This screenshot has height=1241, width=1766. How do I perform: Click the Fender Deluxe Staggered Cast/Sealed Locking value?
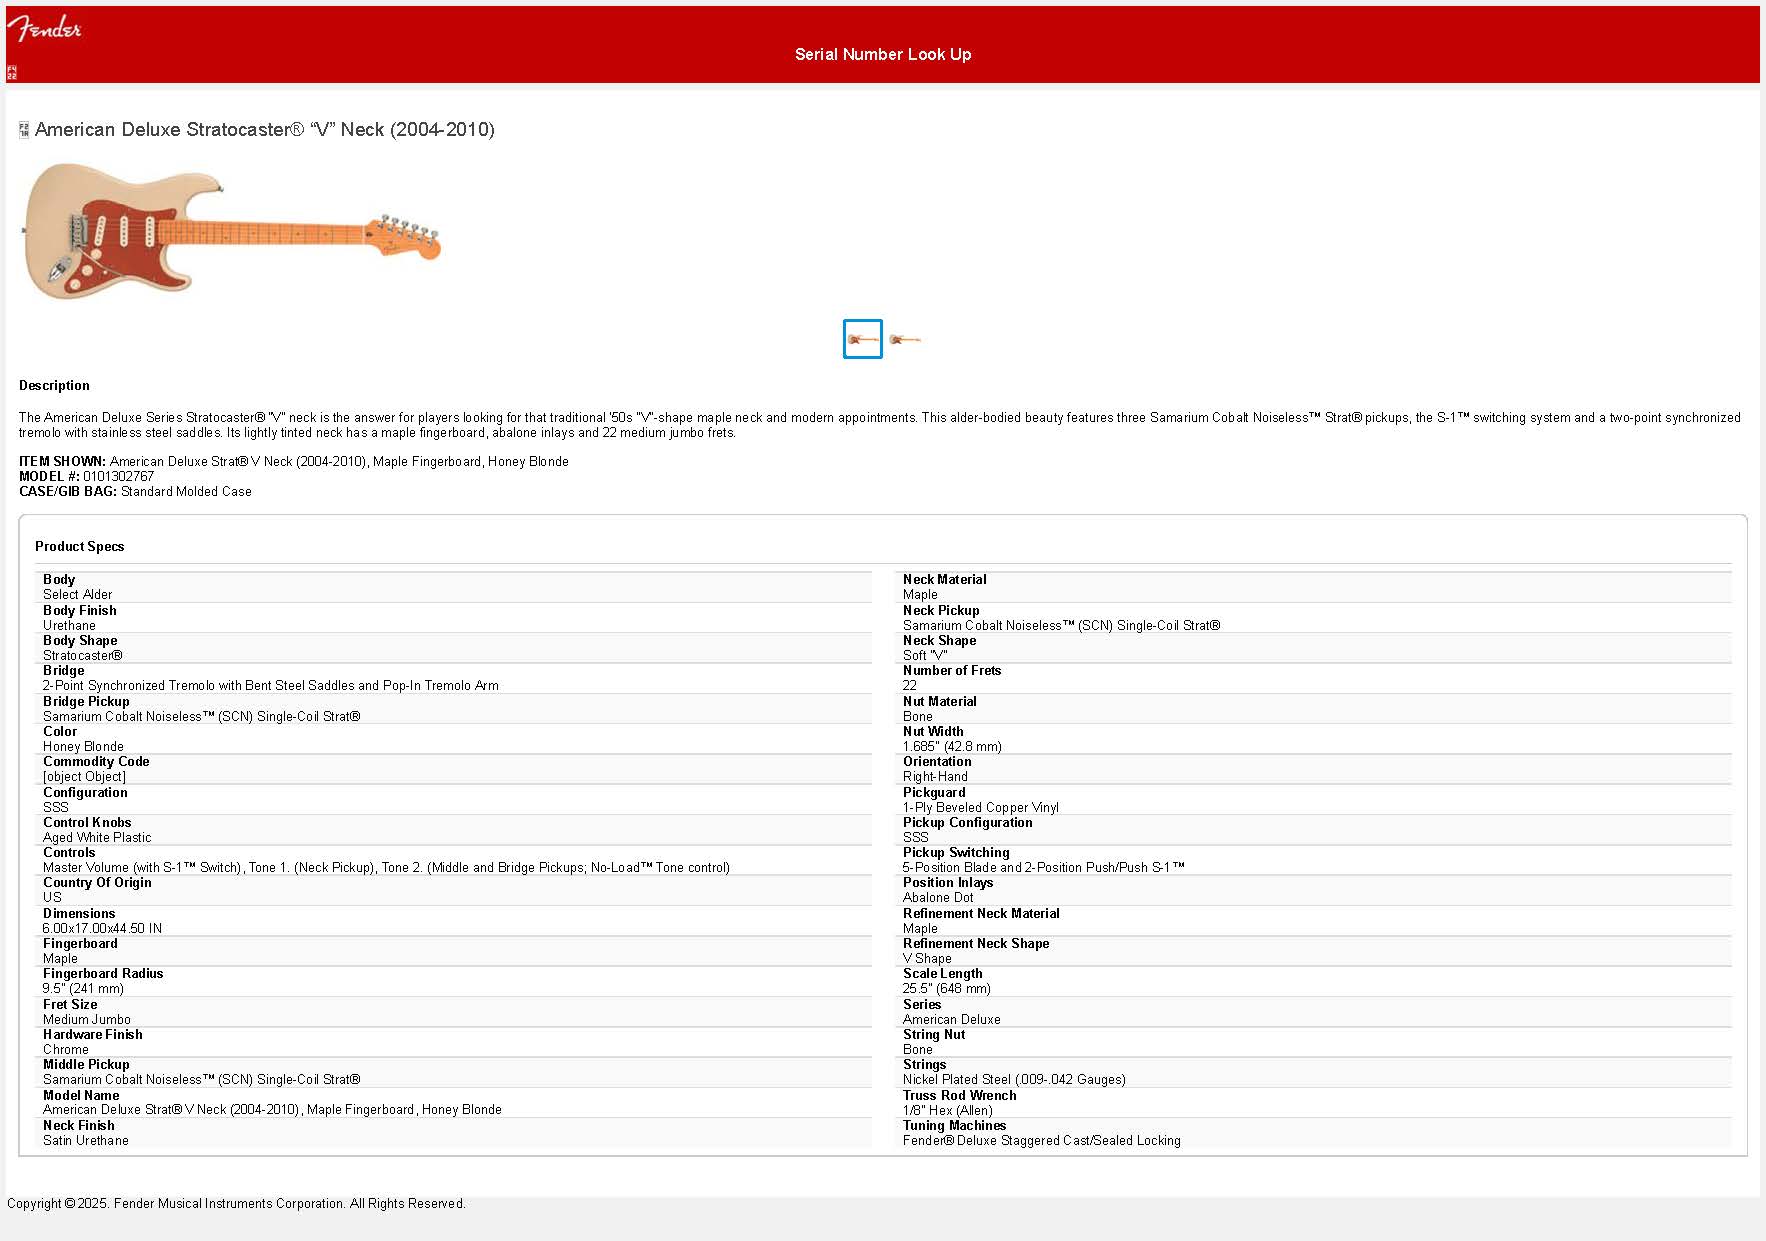[x=1042, y=1140]
